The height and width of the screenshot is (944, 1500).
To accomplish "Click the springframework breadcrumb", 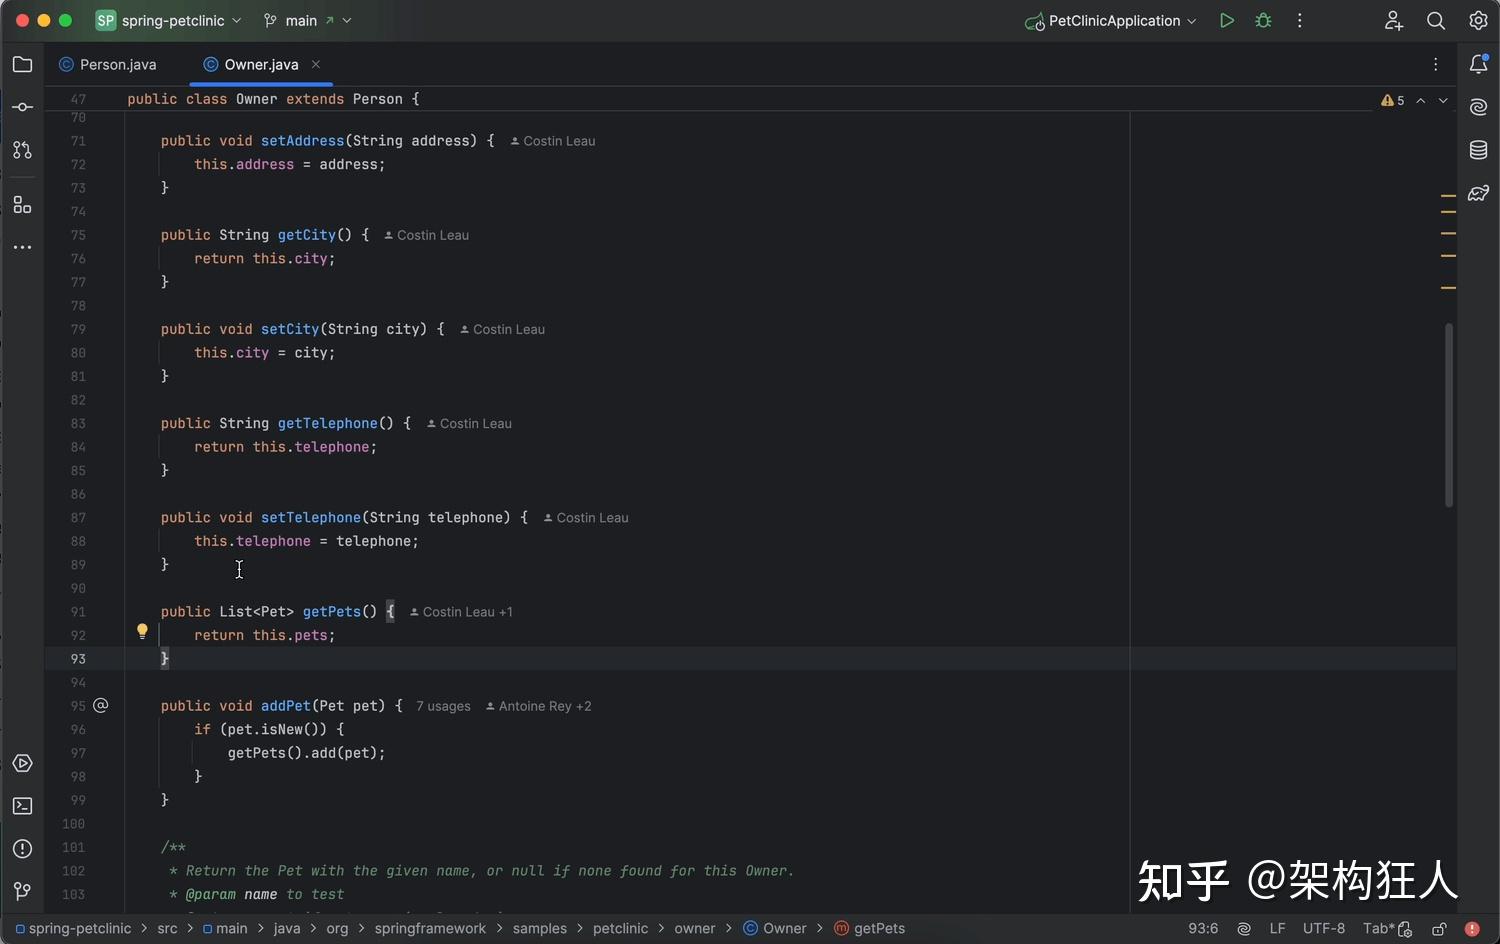I will 430,929.
